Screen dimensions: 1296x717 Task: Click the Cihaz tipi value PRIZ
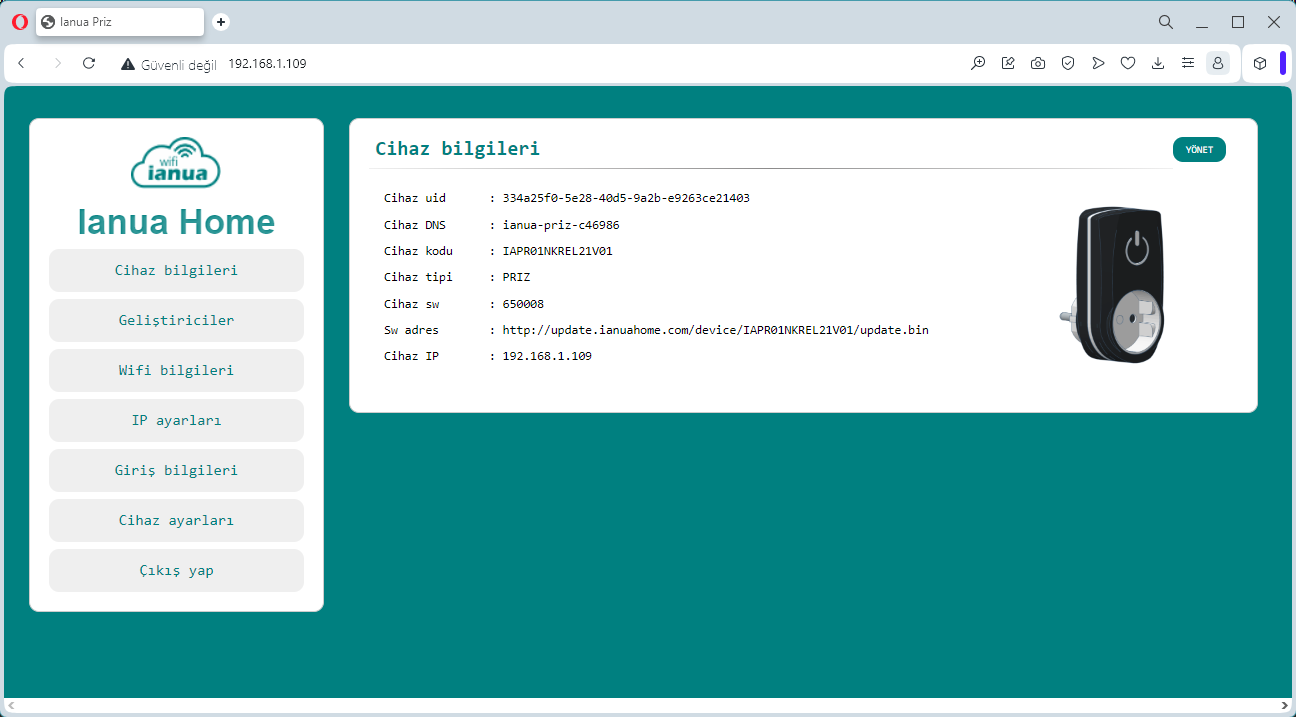coord(516,277)
